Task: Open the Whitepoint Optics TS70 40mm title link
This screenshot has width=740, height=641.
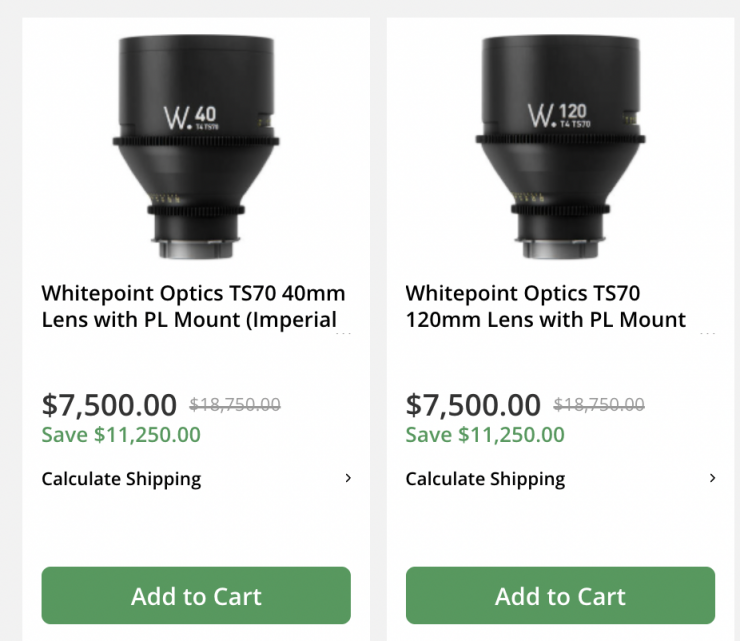Action: 193,307
